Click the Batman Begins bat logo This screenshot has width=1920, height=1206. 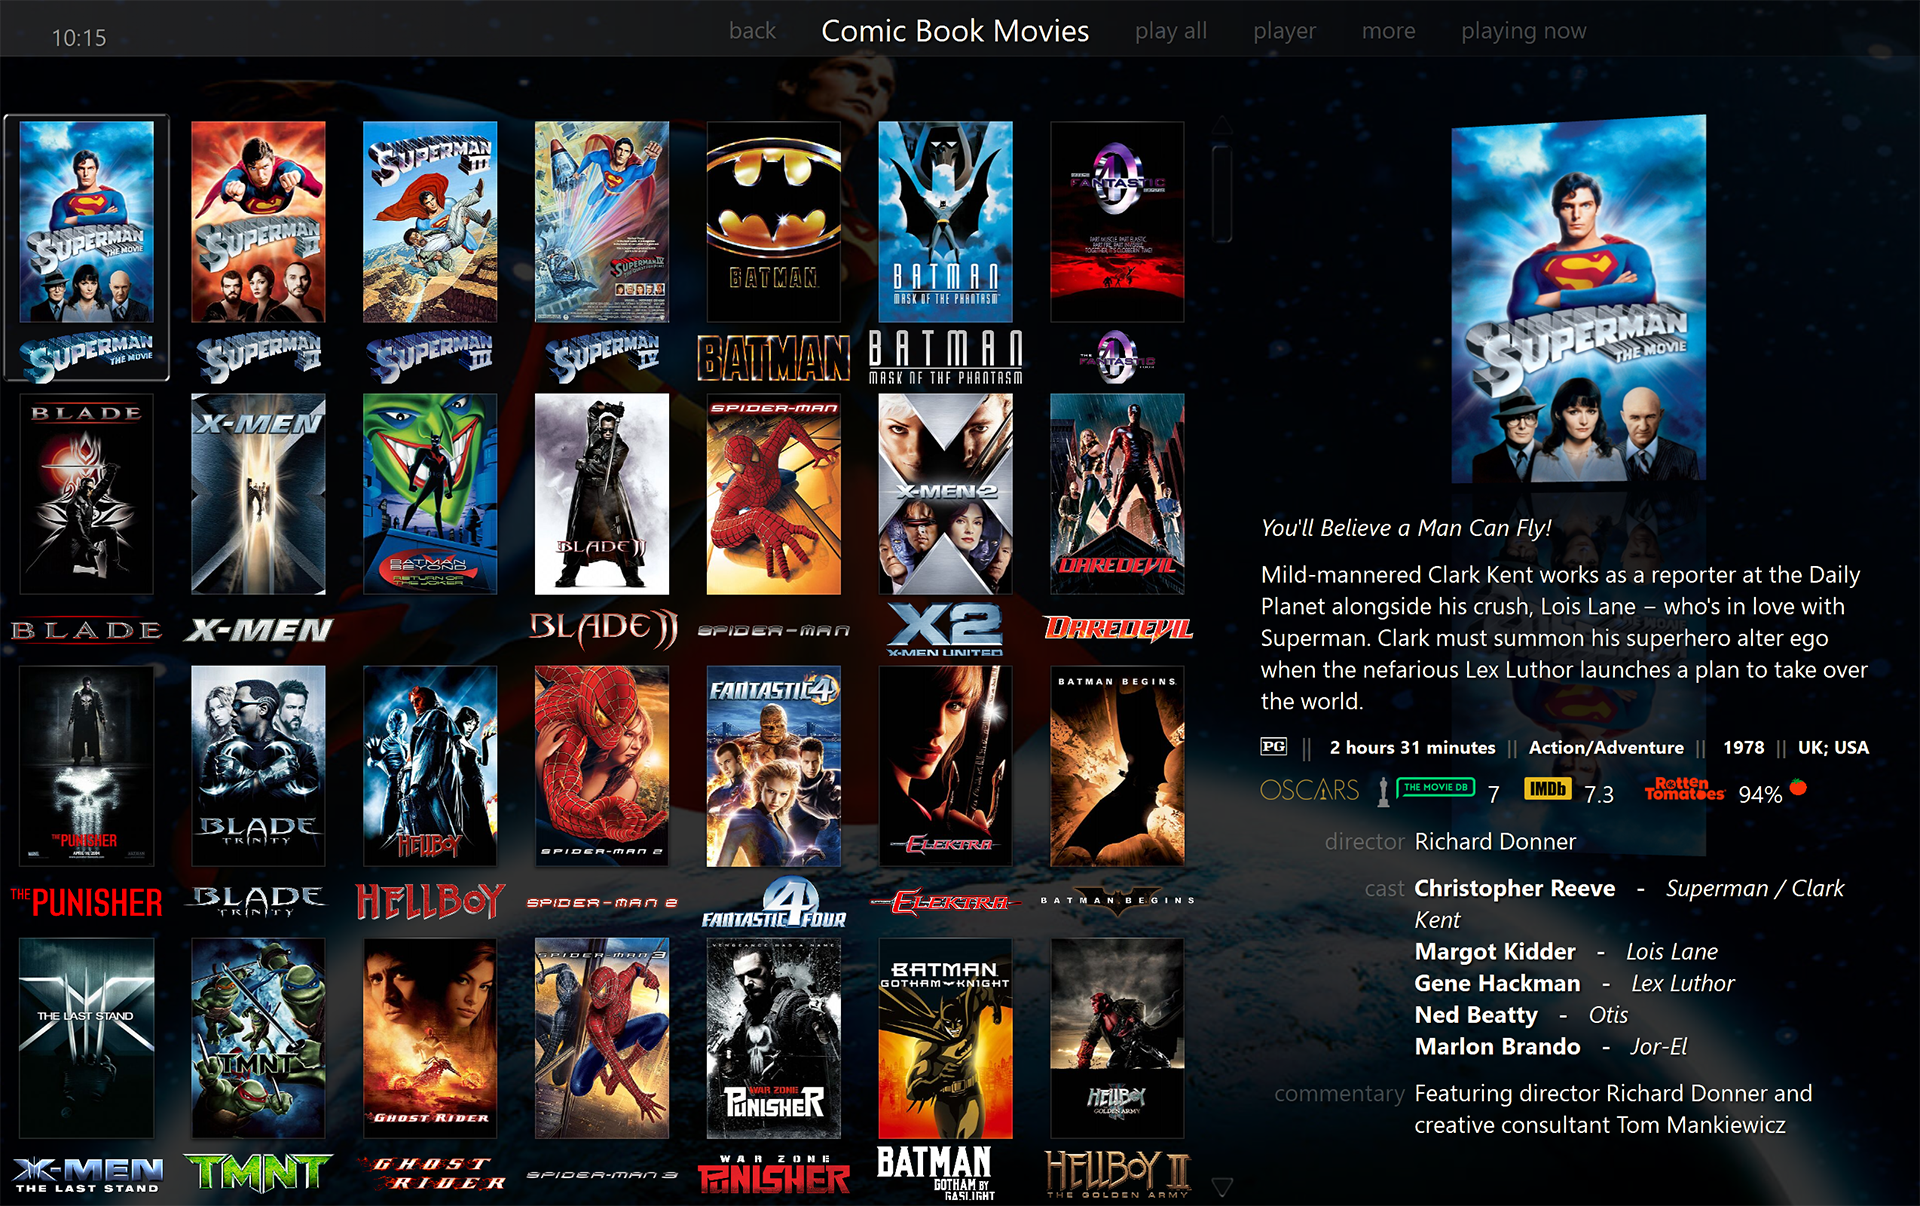1117,901
